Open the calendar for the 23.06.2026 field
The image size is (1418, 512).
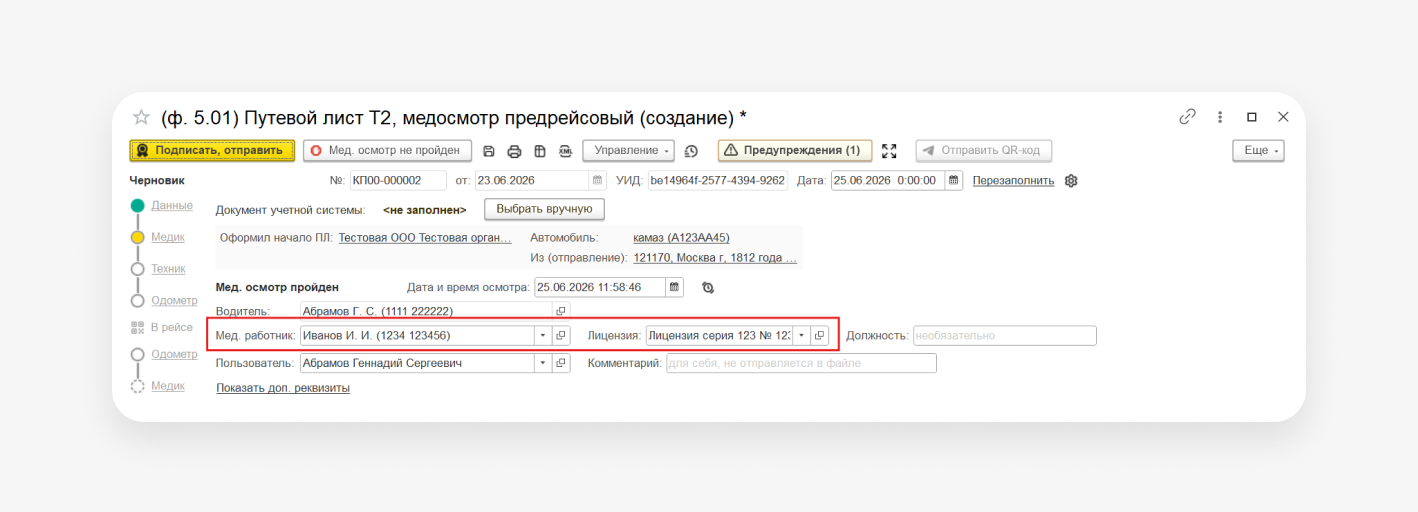tap(598, 181)
